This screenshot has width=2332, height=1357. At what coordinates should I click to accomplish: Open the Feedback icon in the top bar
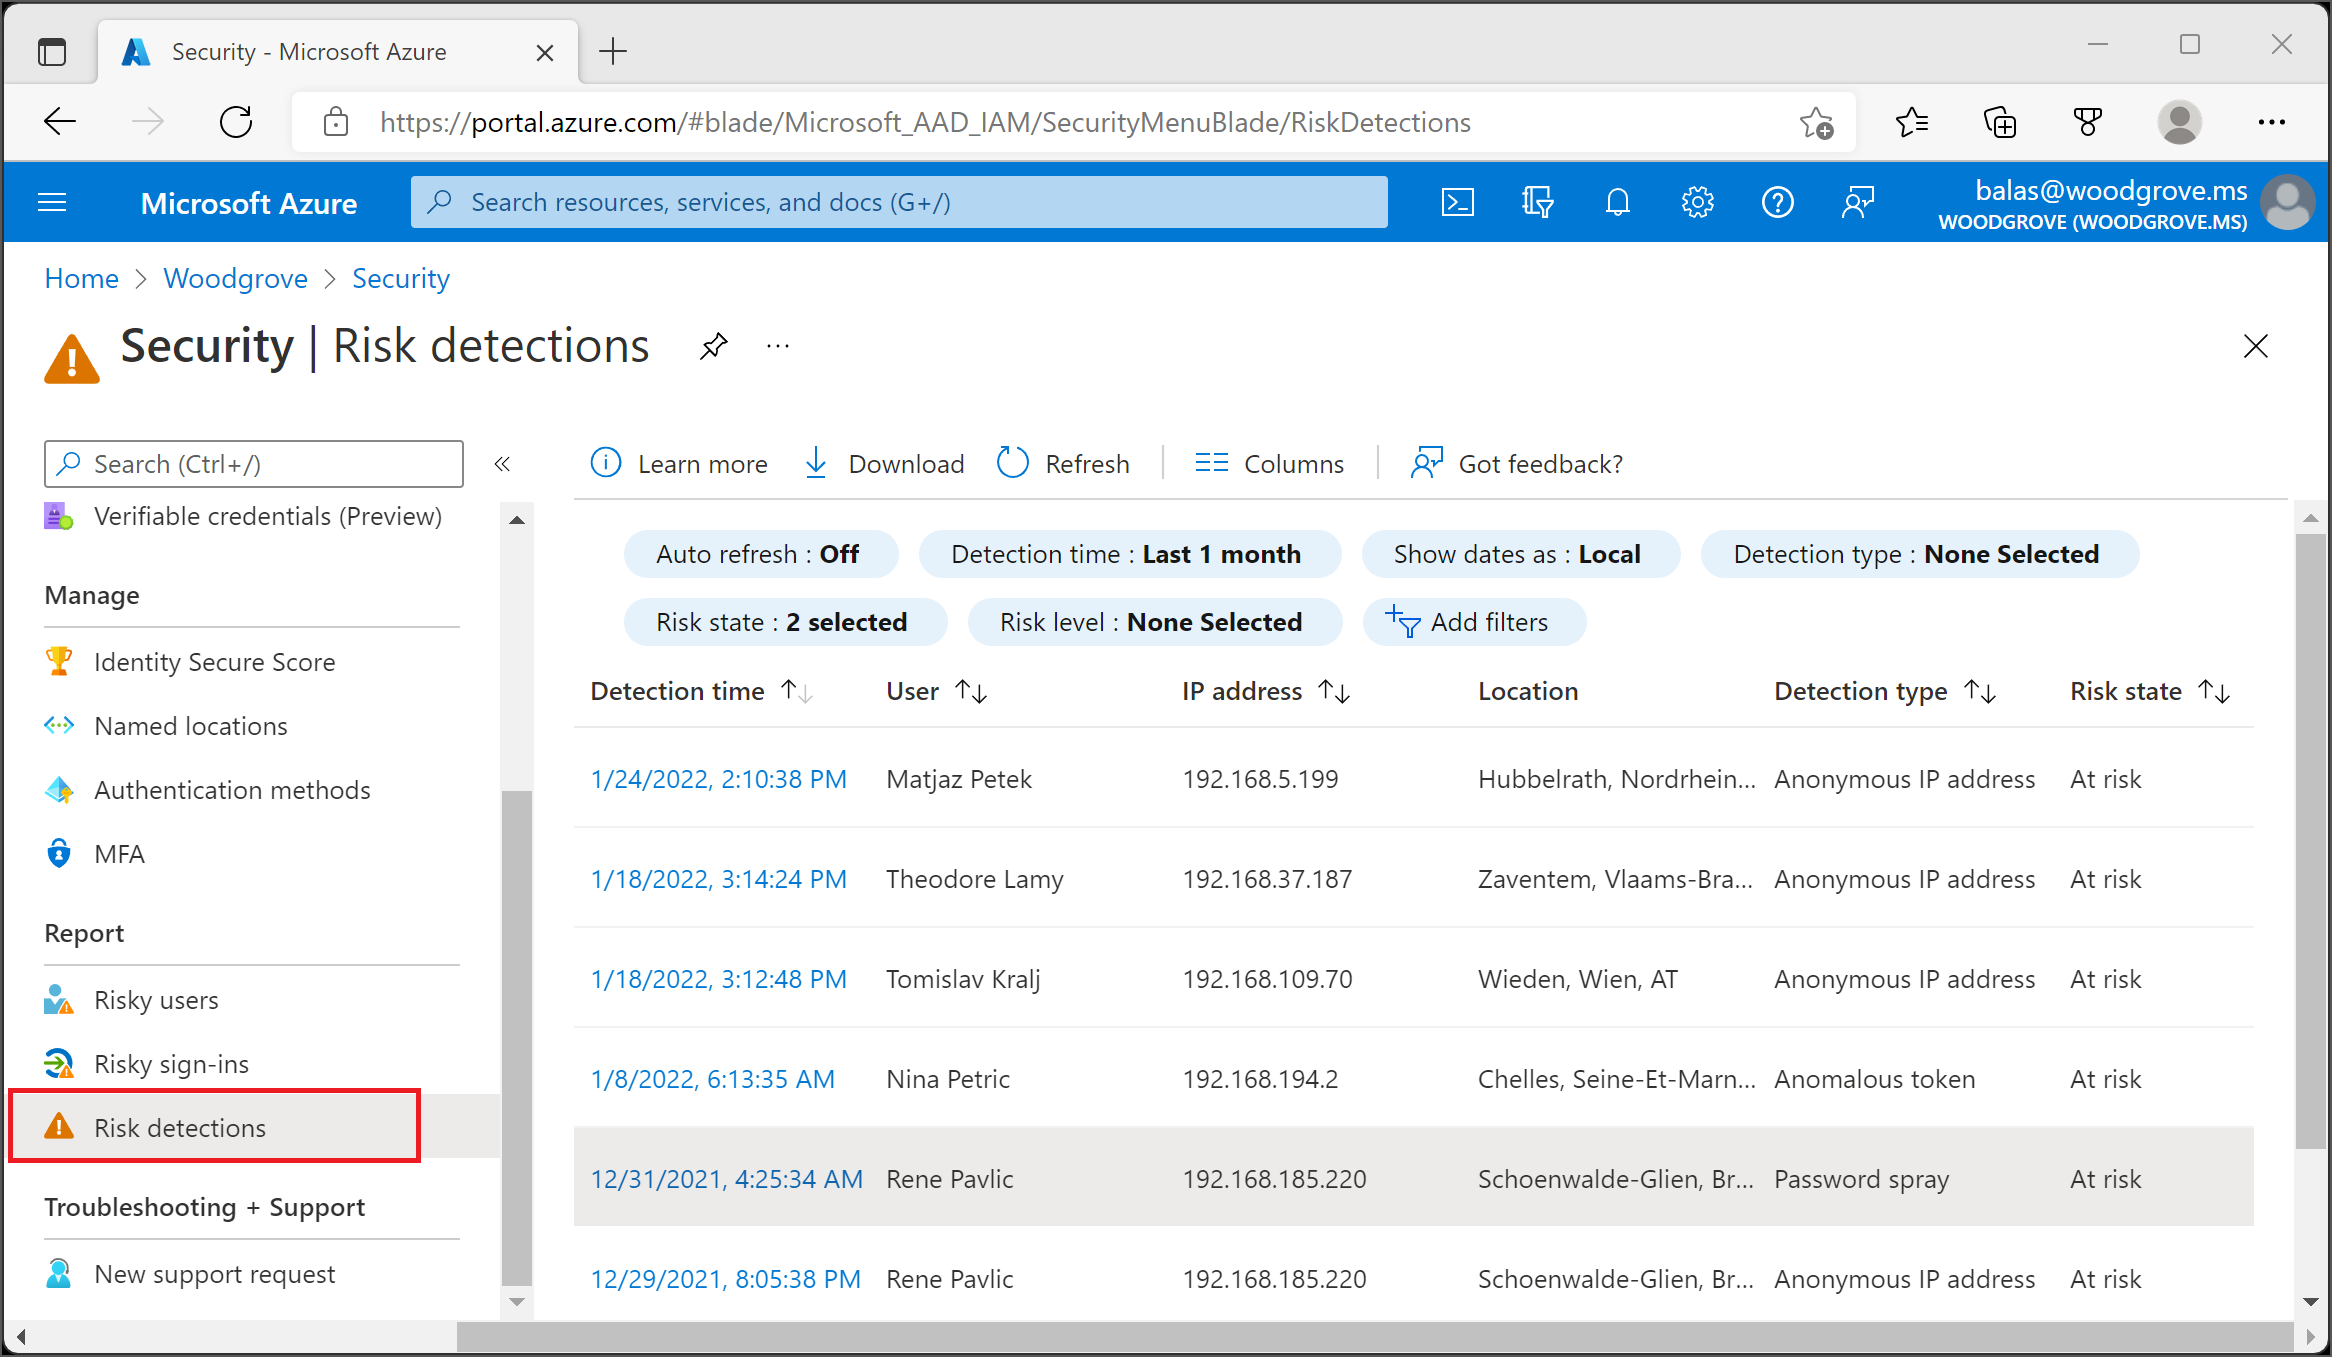pyautogui.click(x=1857, y=203)
